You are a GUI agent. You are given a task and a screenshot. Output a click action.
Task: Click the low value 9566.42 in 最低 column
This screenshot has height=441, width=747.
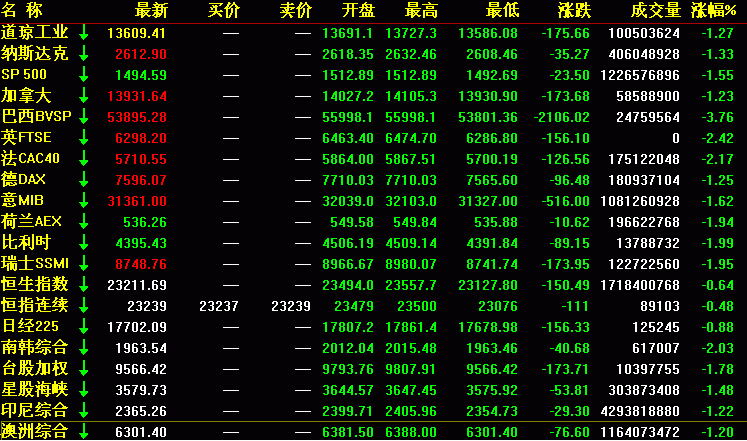click(x=492, y=369)
